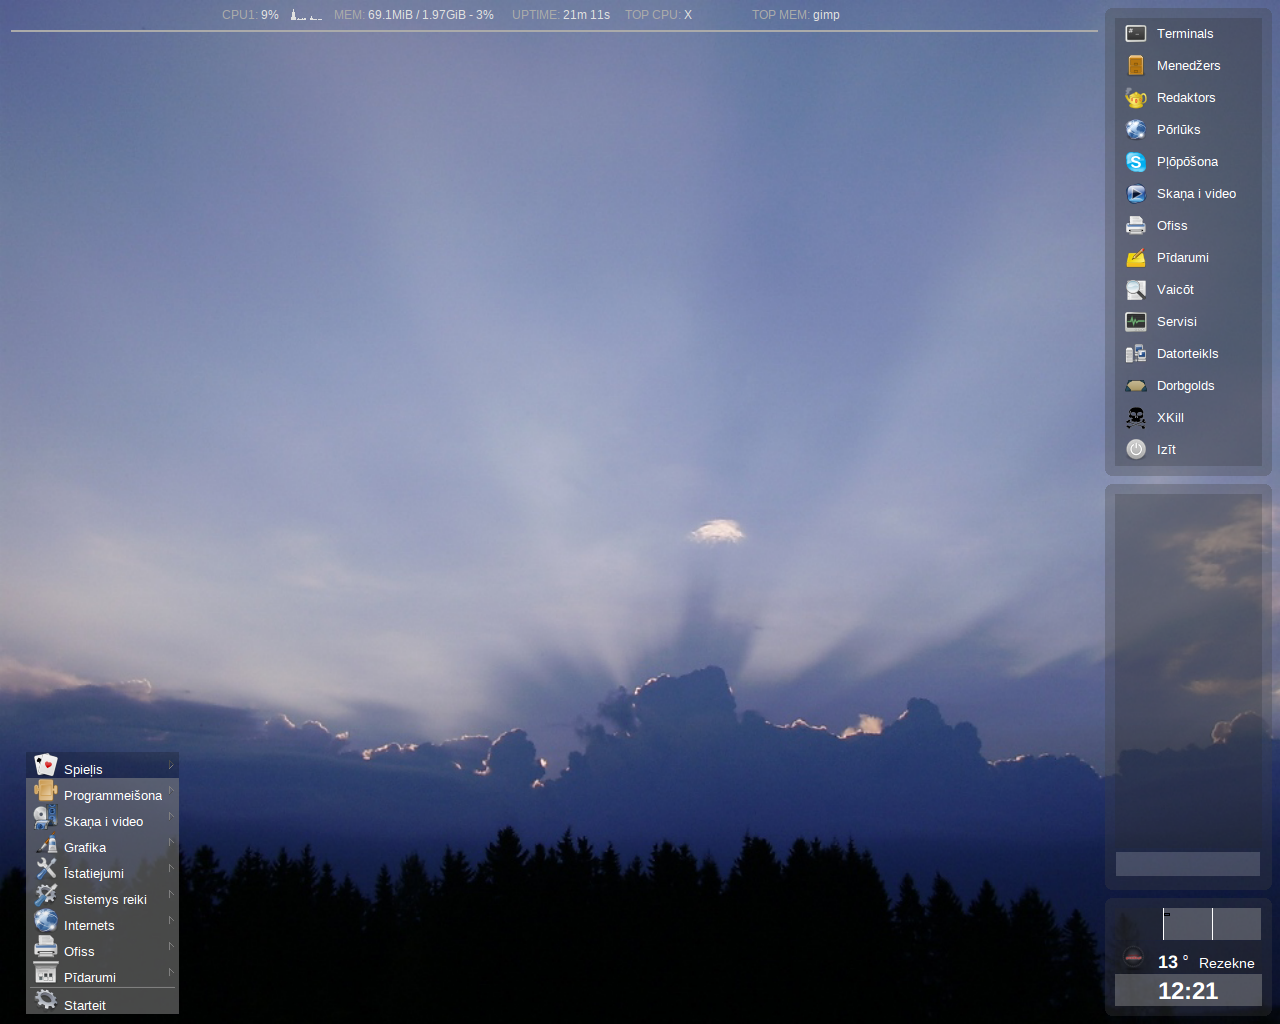Screen dimensions: 1280x1024
Task: Click the Datorteikls network icon
Action: click(x=1135, y=353)
